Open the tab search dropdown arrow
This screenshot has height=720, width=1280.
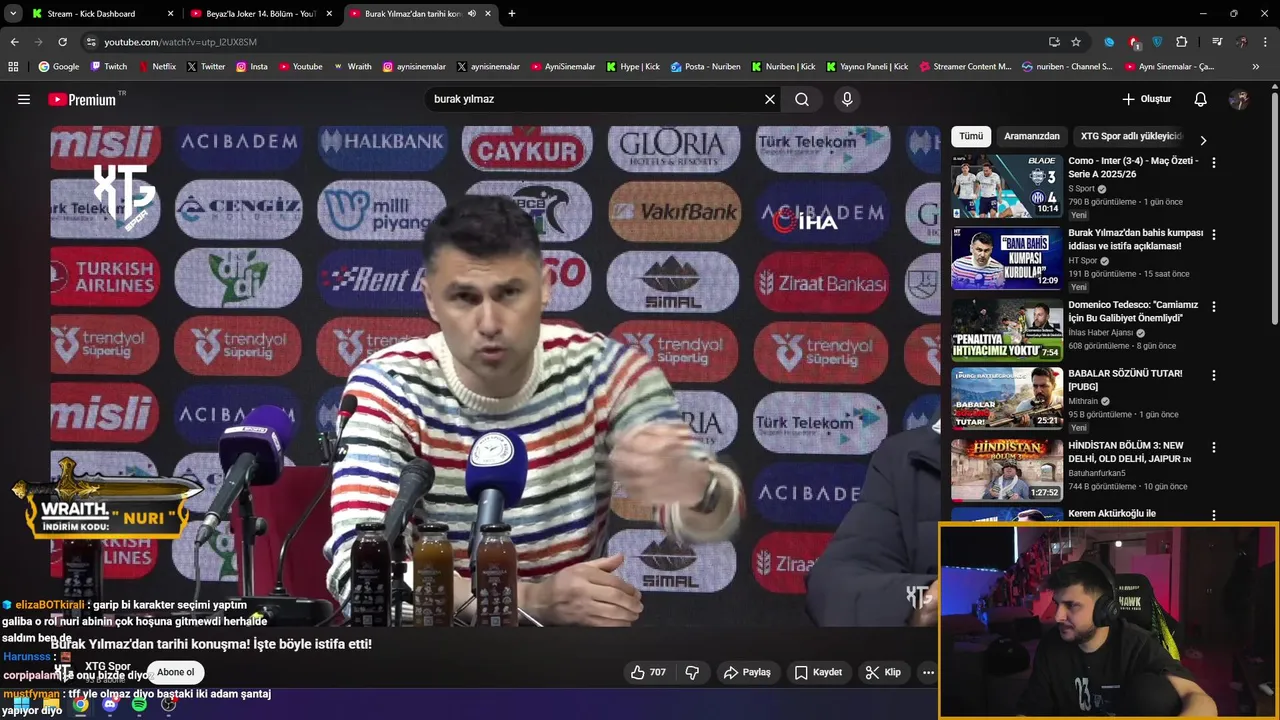click(12, 14)
